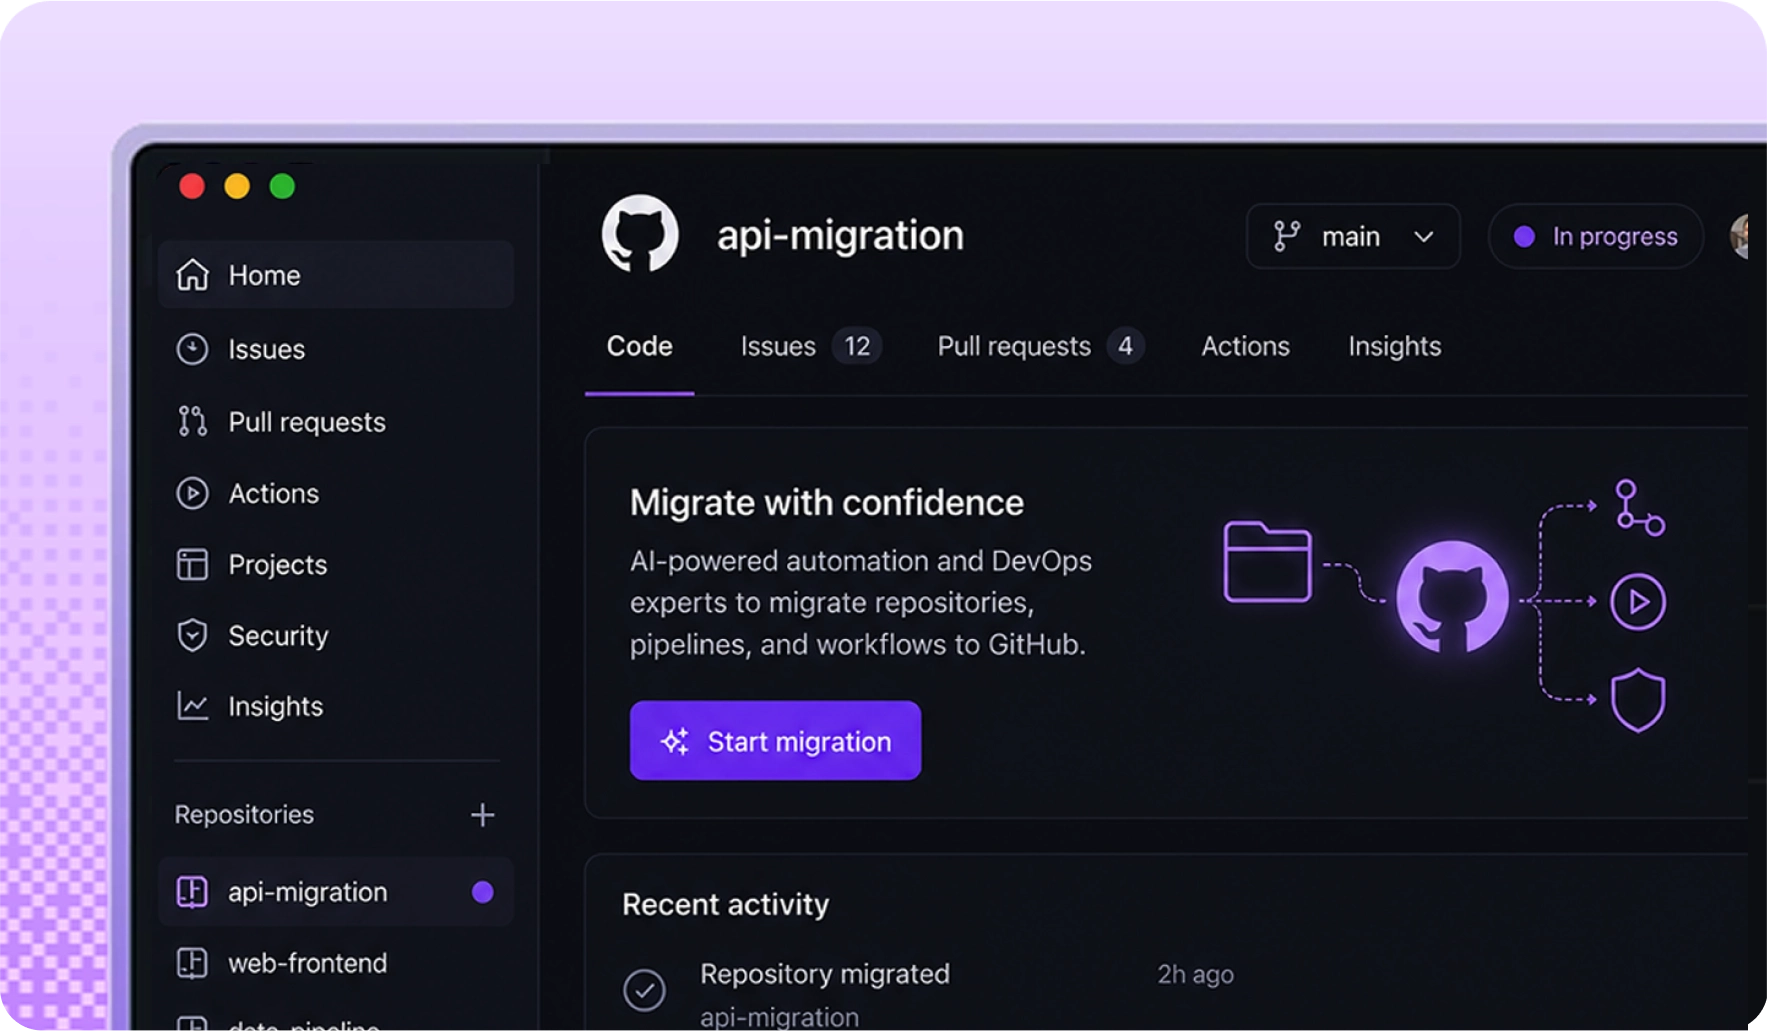Select the api-migration repo icon in the sidebar

click(192, 891)
